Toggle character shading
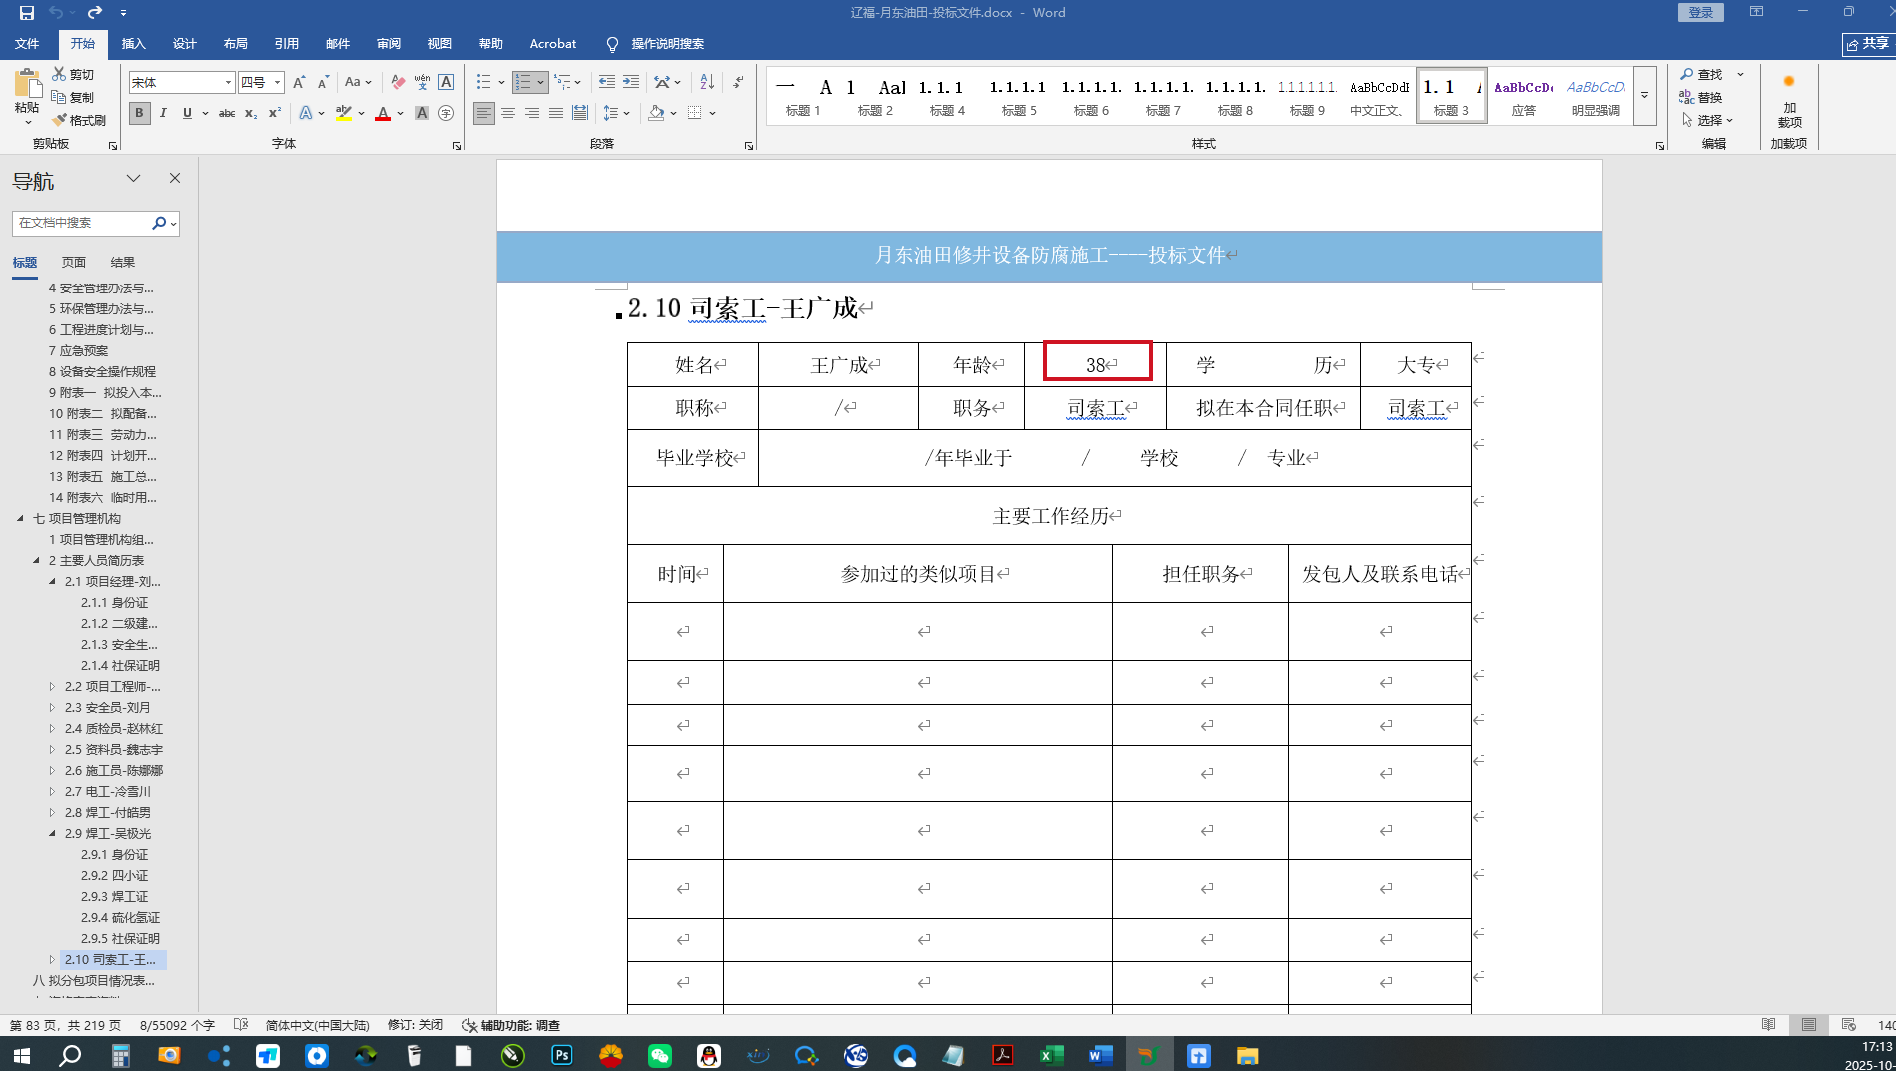 [422, 113]
